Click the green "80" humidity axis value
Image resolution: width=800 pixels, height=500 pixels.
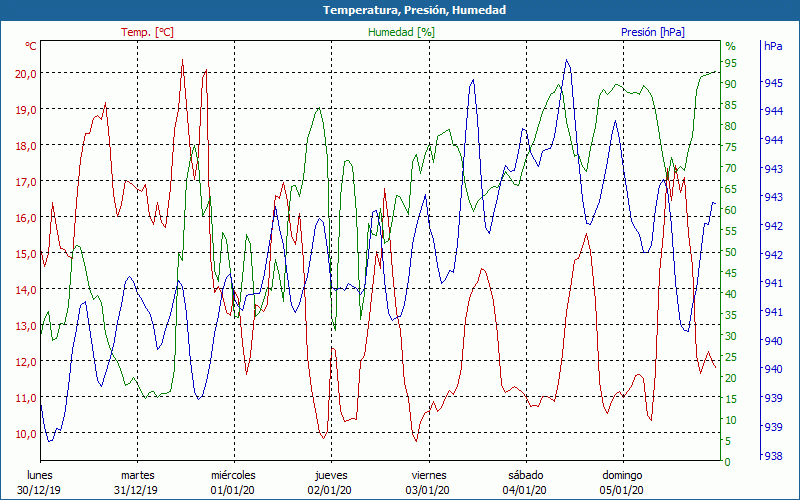[x=731, y=126]
